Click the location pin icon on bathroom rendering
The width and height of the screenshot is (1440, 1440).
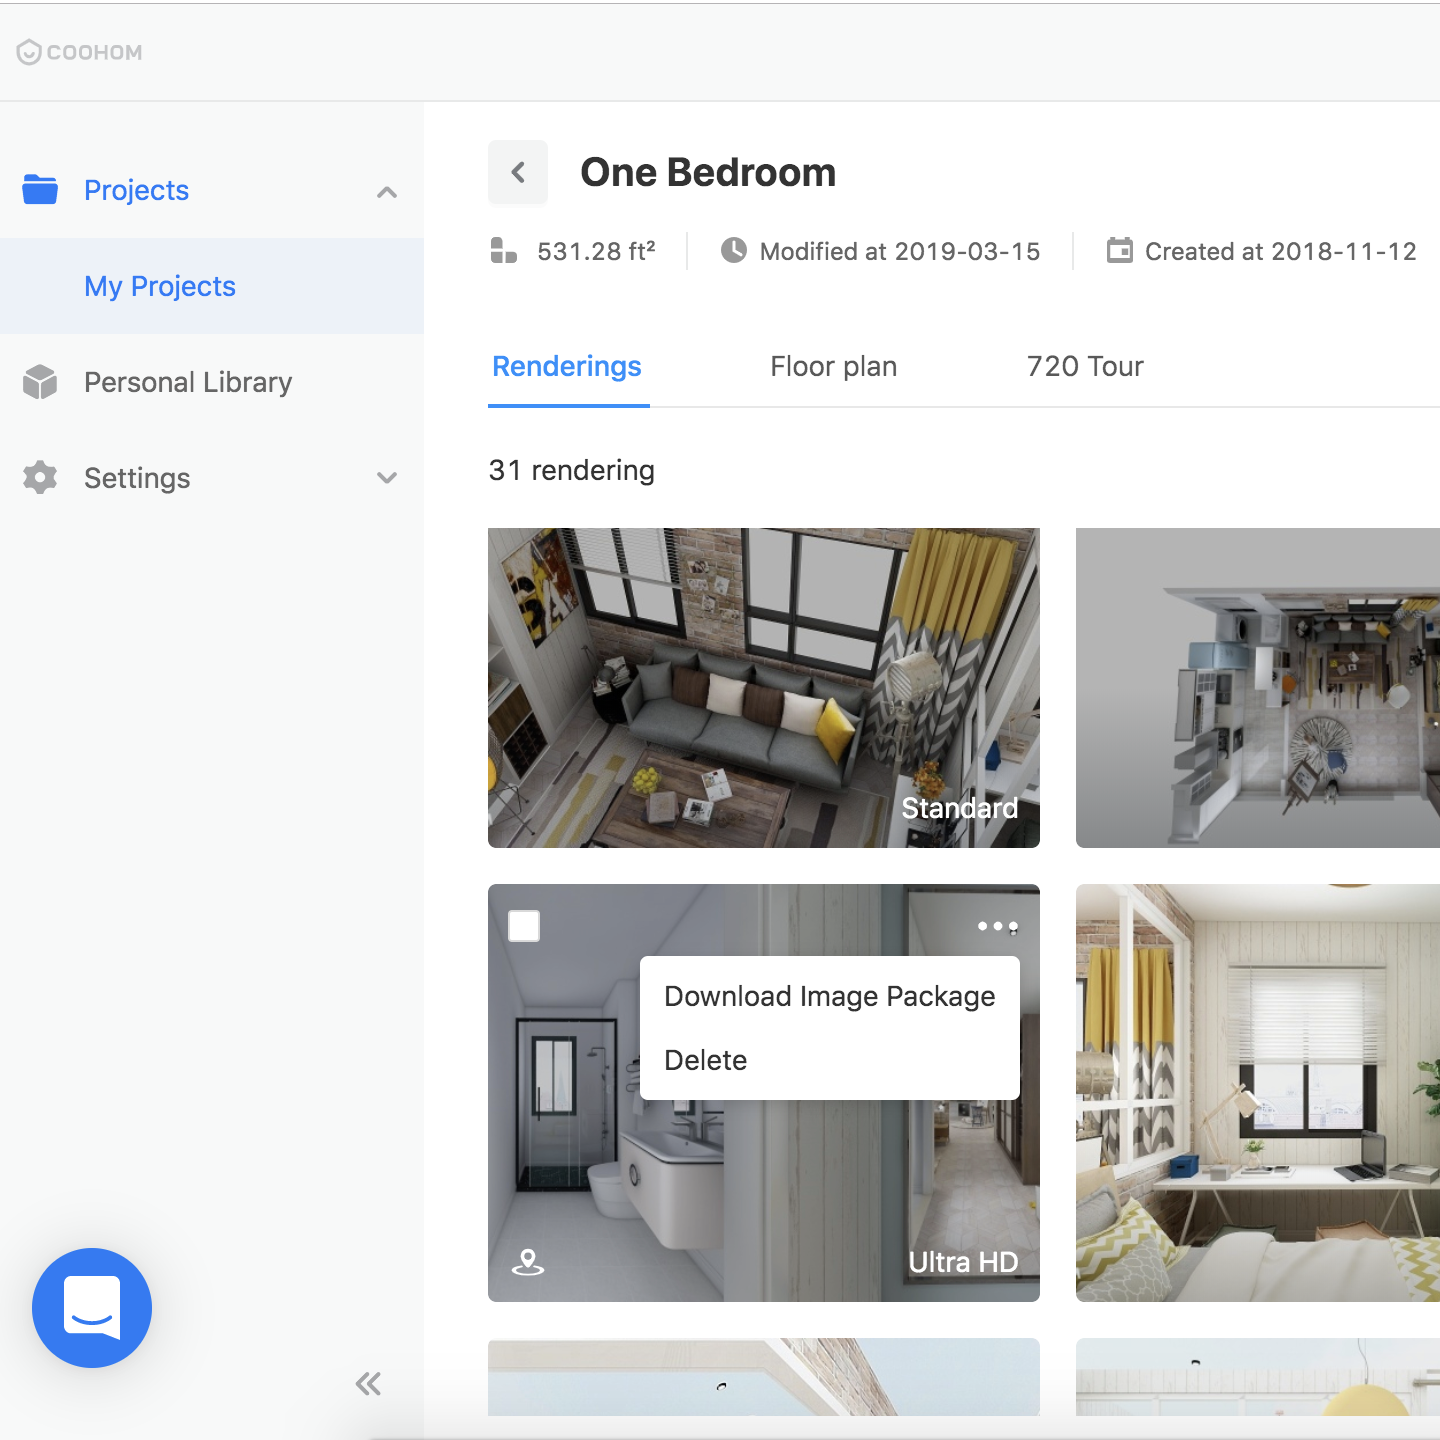point(528,1262)
